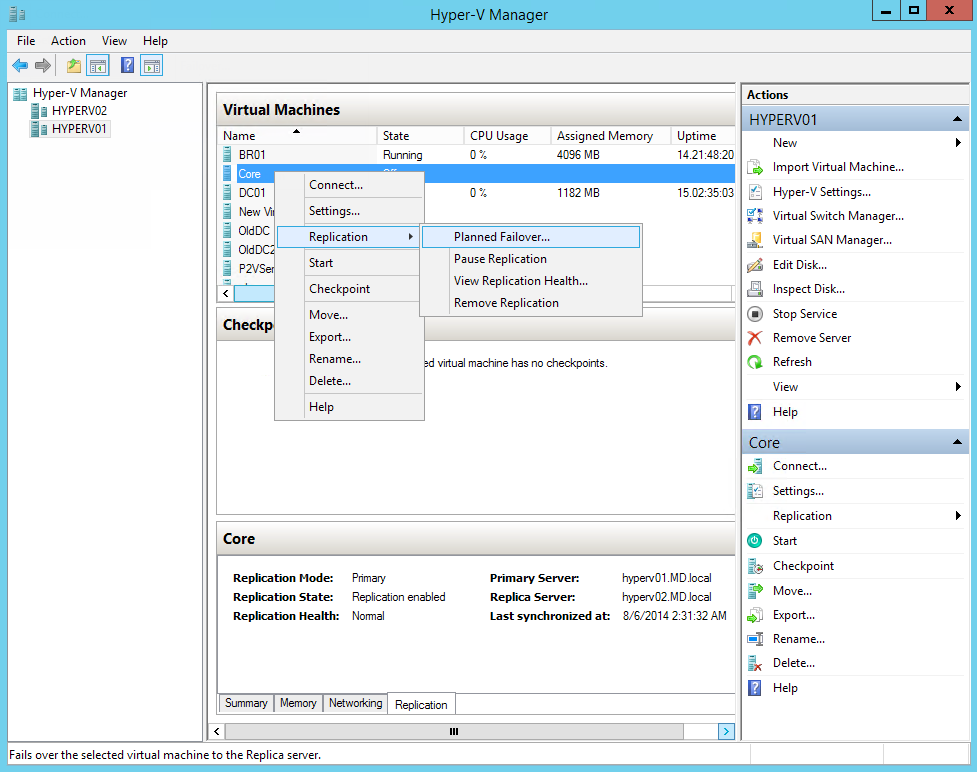The image size is (977, 772).
Task: Click the Delete icon in Actions pane
Action: point(755,663)
